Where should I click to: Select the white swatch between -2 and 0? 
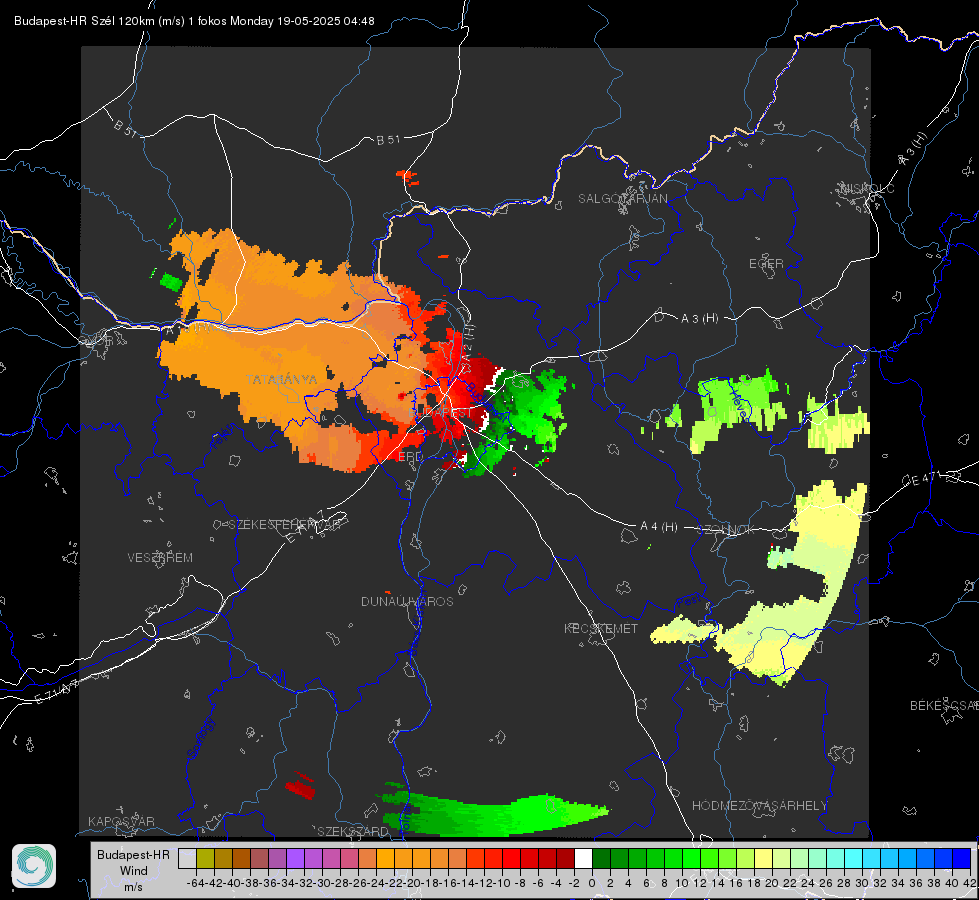coord(583,859)
